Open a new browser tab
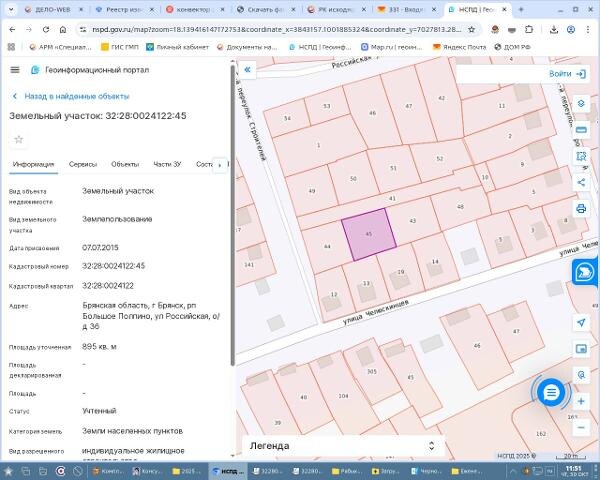 pos(521,10)
